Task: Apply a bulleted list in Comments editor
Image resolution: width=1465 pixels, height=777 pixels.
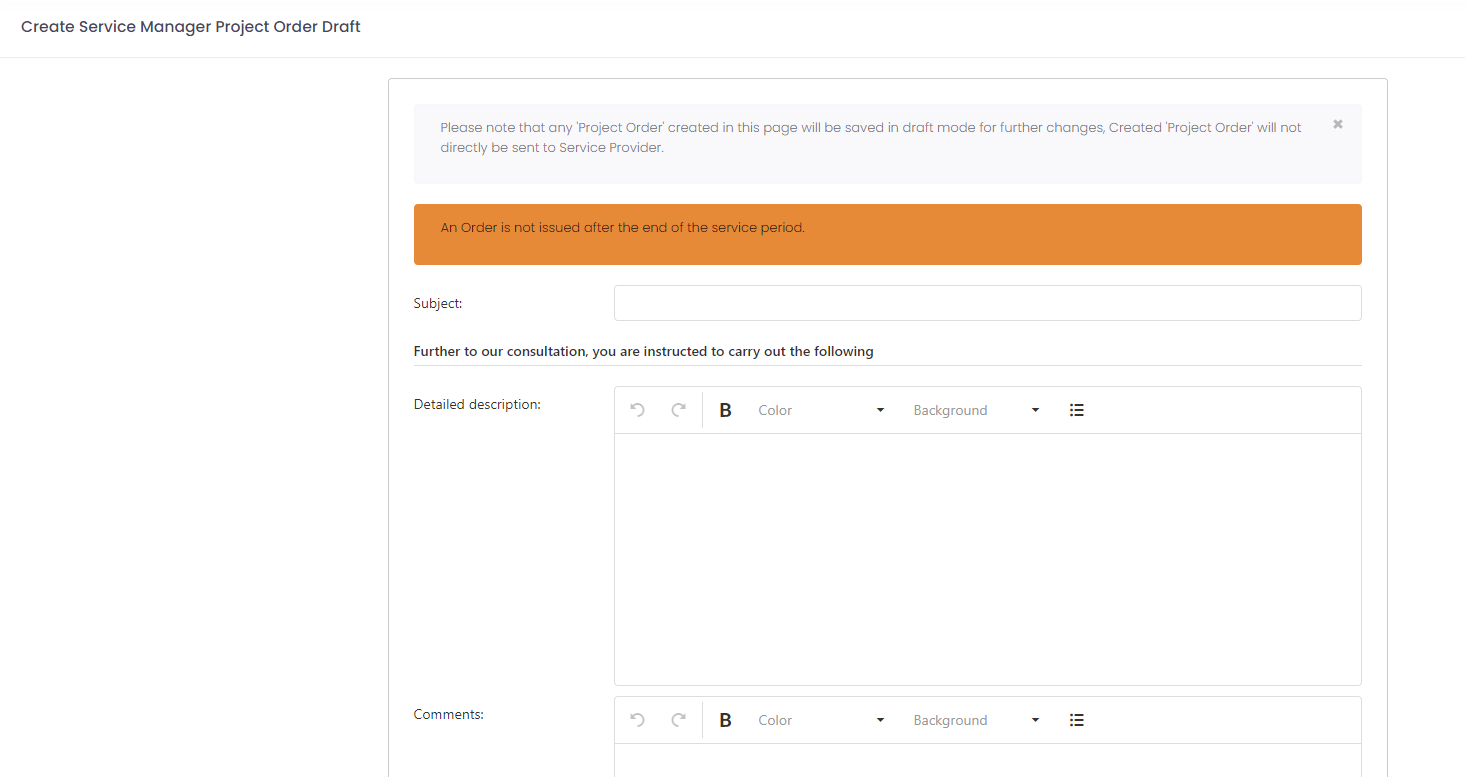Action: (1077, 719)
